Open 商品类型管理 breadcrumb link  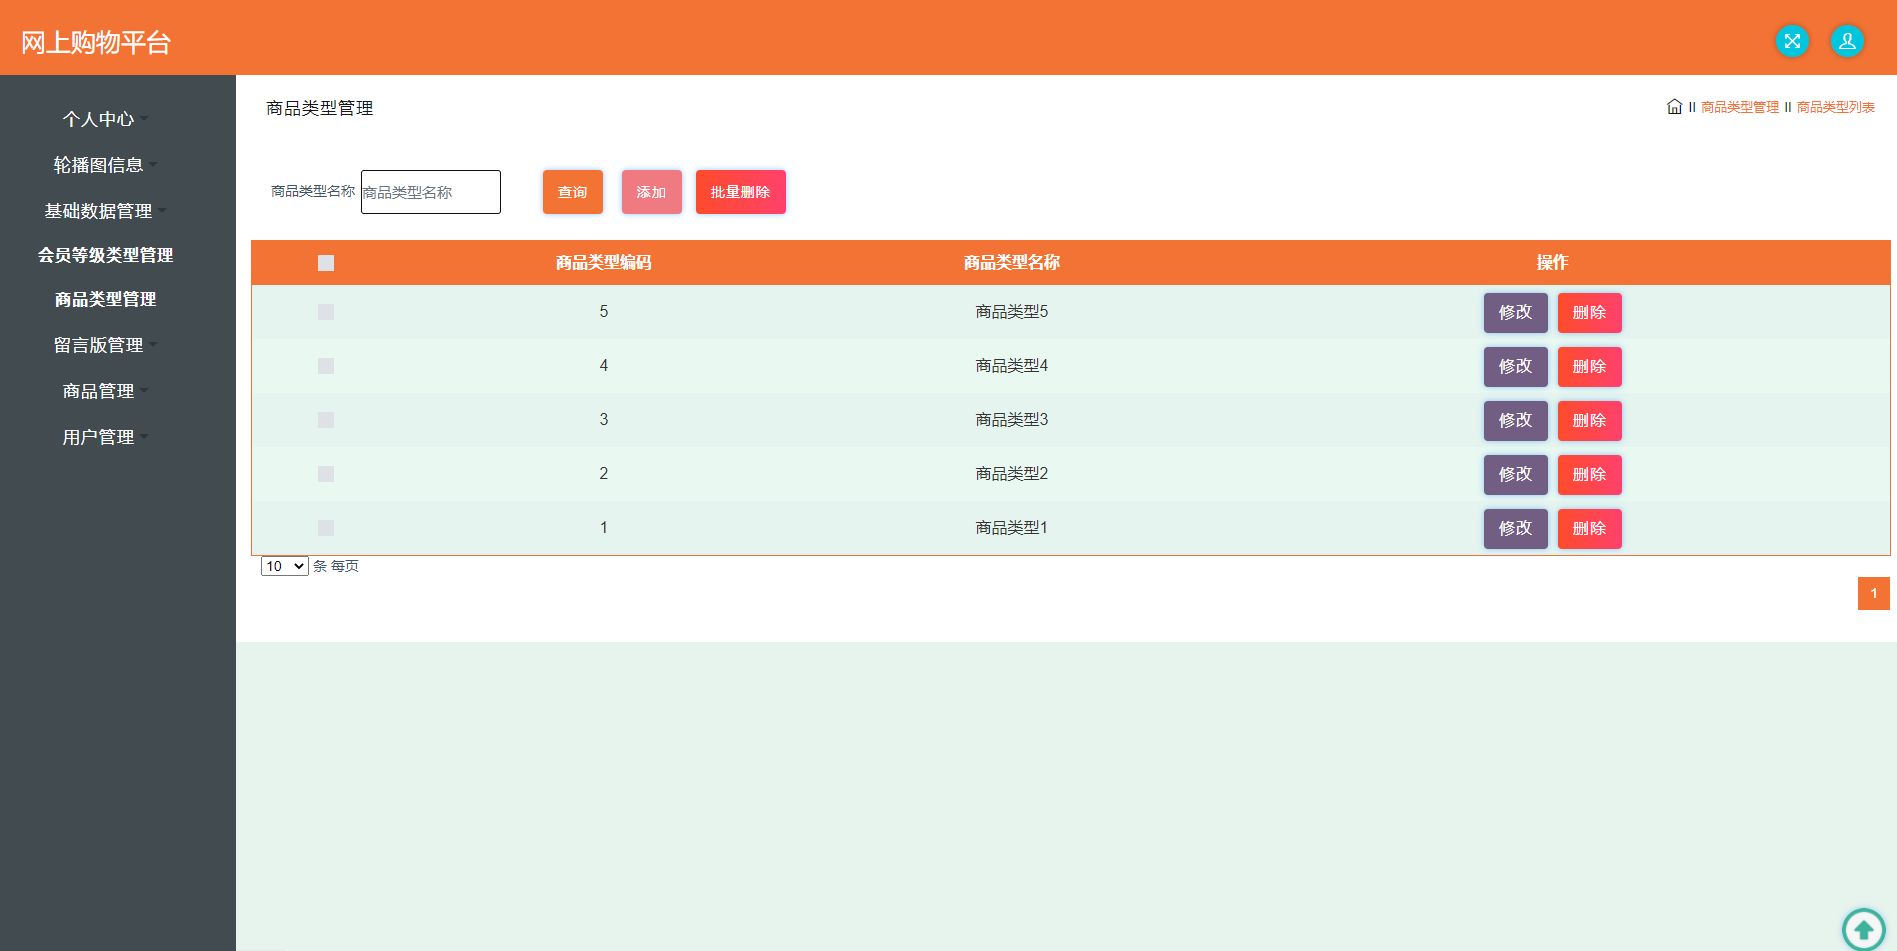1739,107
